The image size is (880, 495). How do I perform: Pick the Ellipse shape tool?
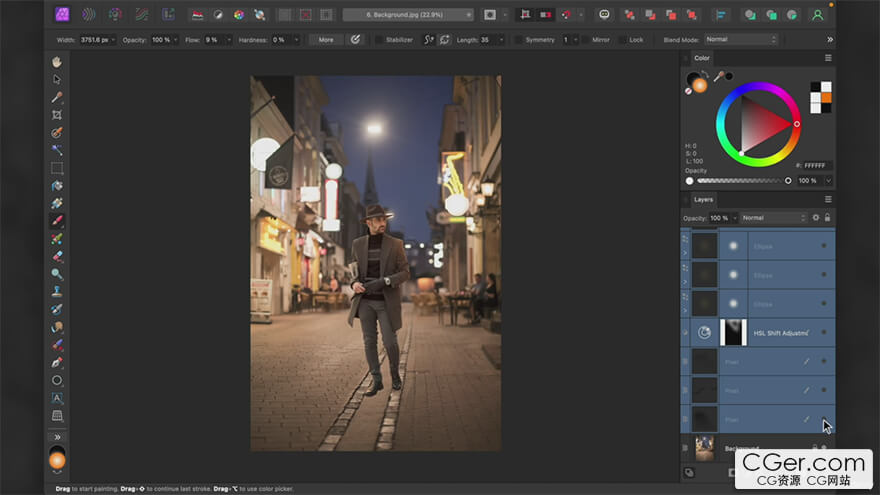pyautogui.click(x=57, y=380)
